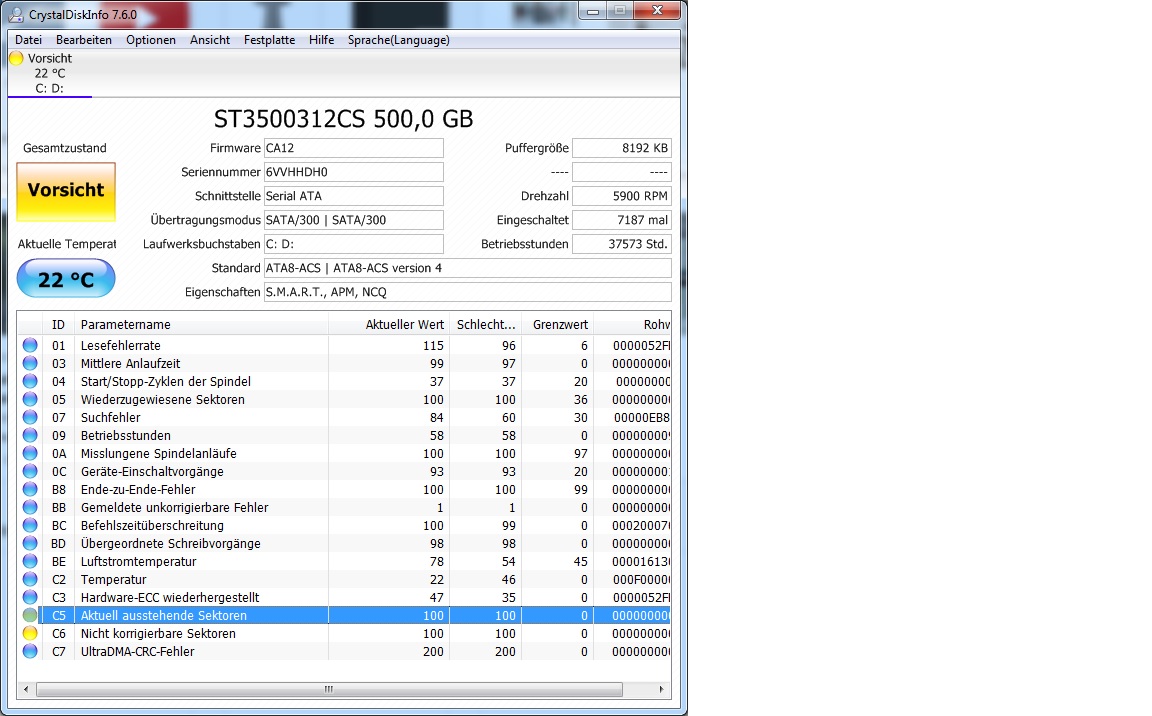
Task: Click the status dot for Ende-zu-Ende-Fehler
Action: point(30,489)
